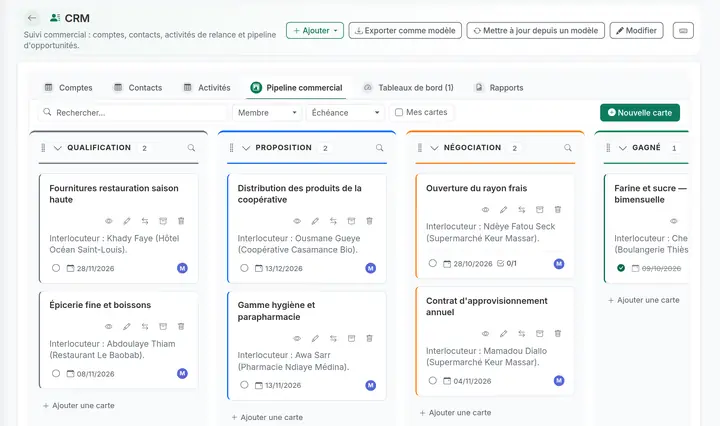Add a card under Négociation column
Image resolution: width=720 pixels, height=426 pixels.
tap(455, 413)
